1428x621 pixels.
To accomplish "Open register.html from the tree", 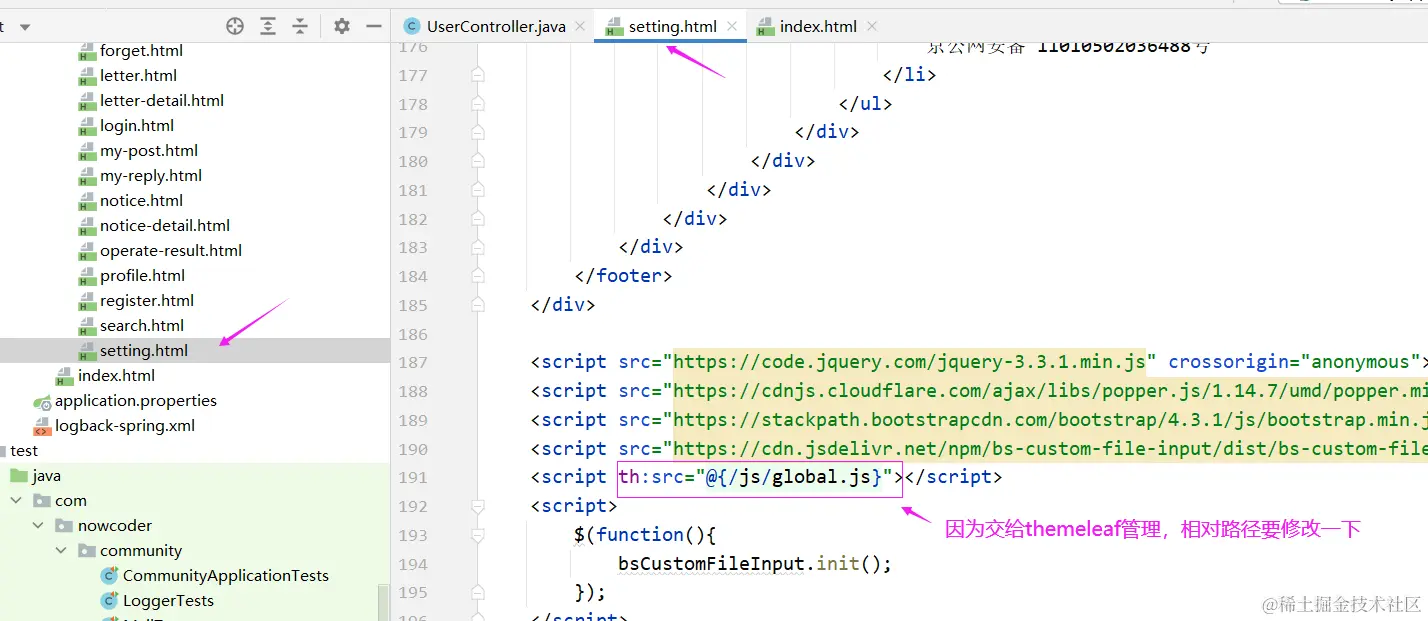I will click(147, 301).
